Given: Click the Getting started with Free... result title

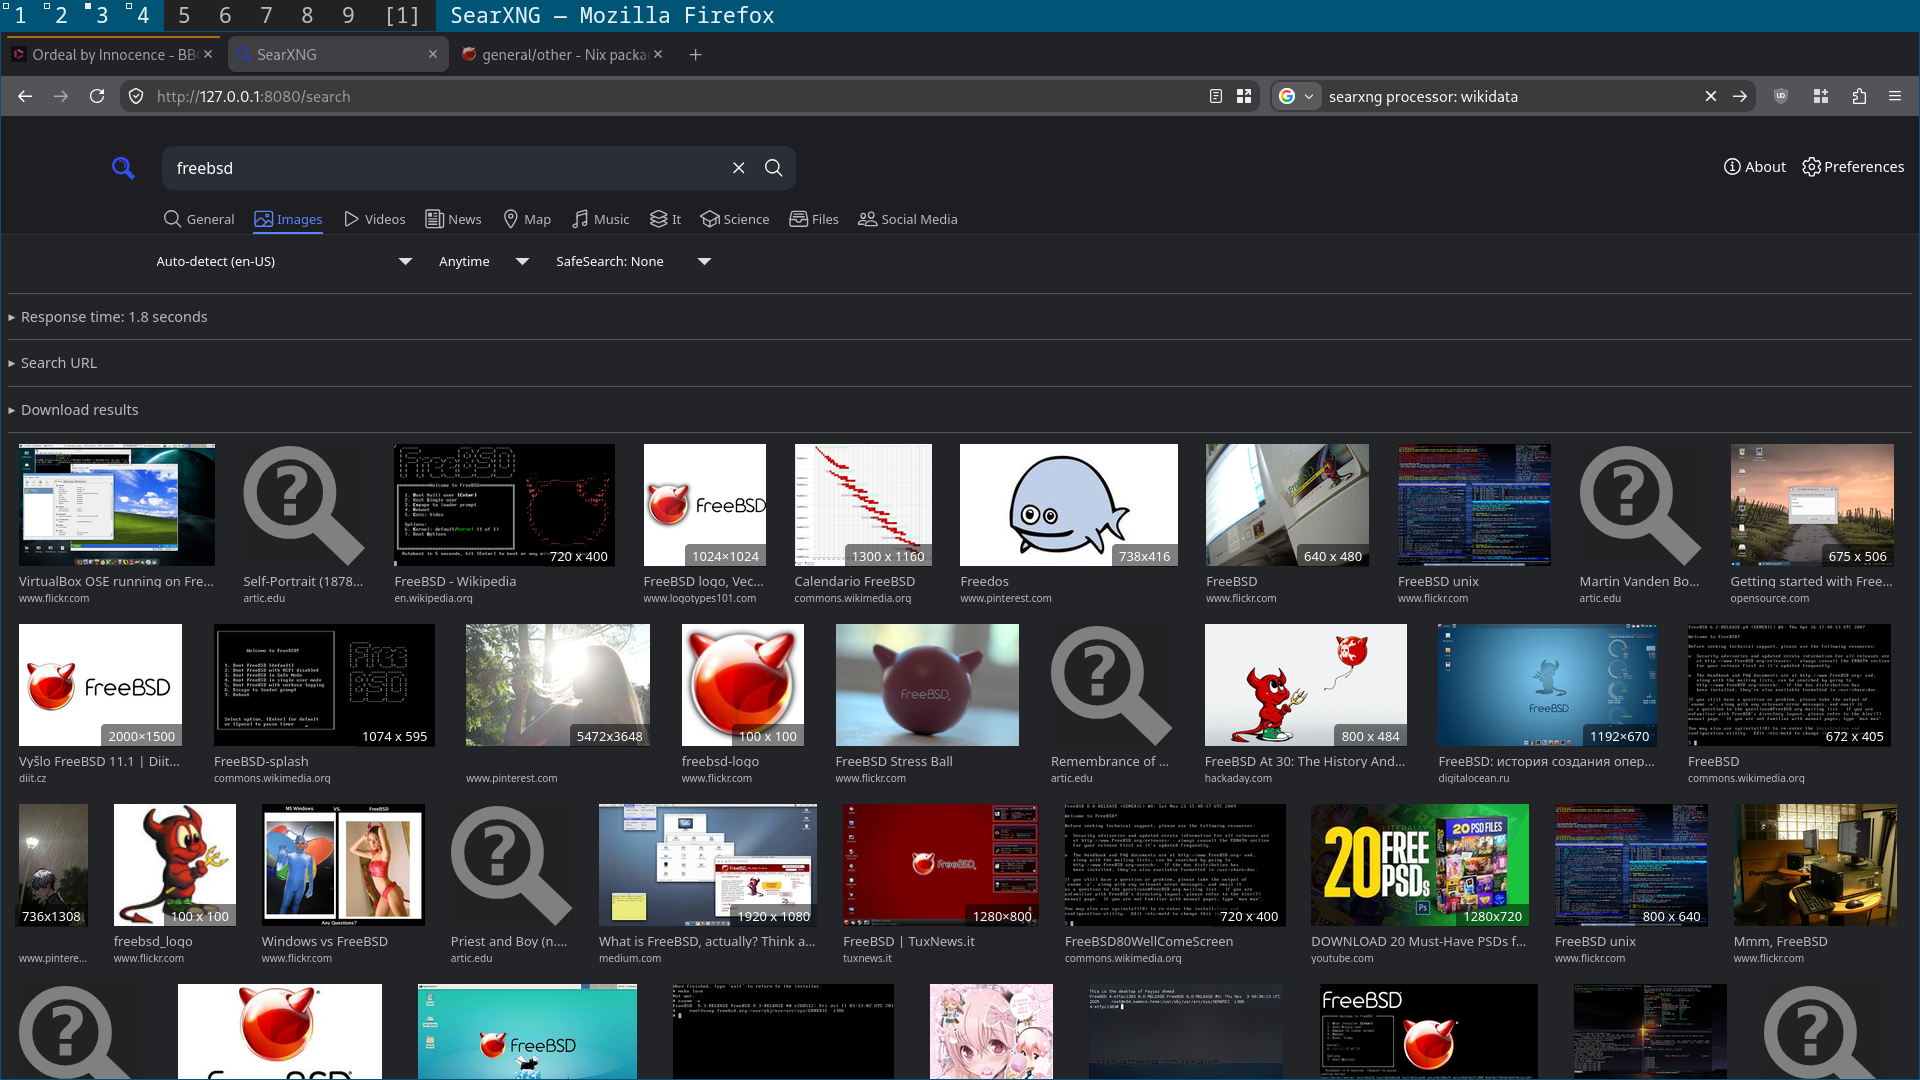Looking at the screenshot, I should pyautogui.click(x=1811, y=582).
